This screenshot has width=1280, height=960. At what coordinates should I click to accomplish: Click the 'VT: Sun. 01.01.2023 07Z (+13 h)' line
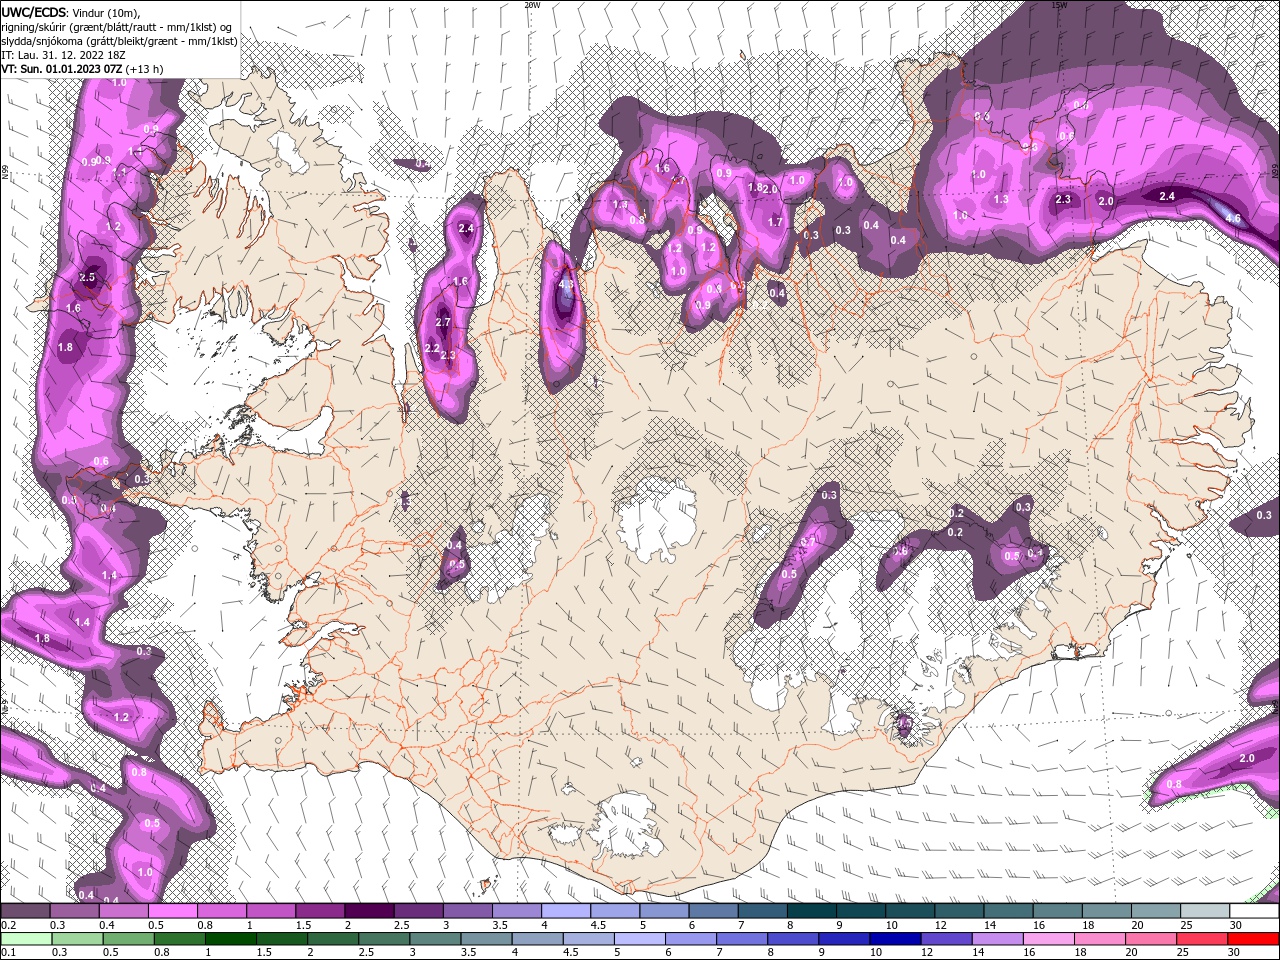tap(82, 69)
